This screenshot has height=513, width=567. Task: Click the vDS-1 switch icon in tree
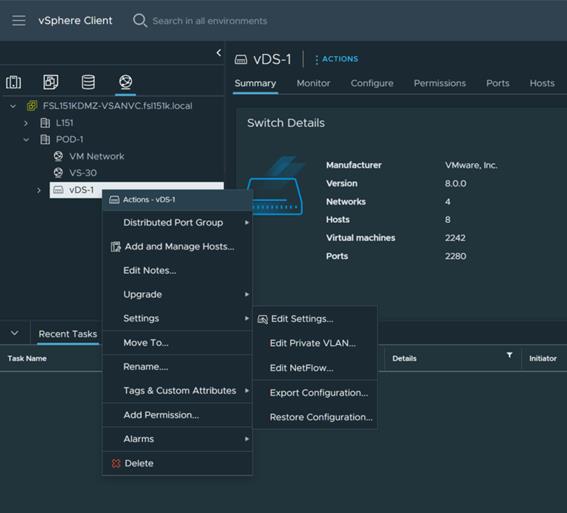click(58, 190)
